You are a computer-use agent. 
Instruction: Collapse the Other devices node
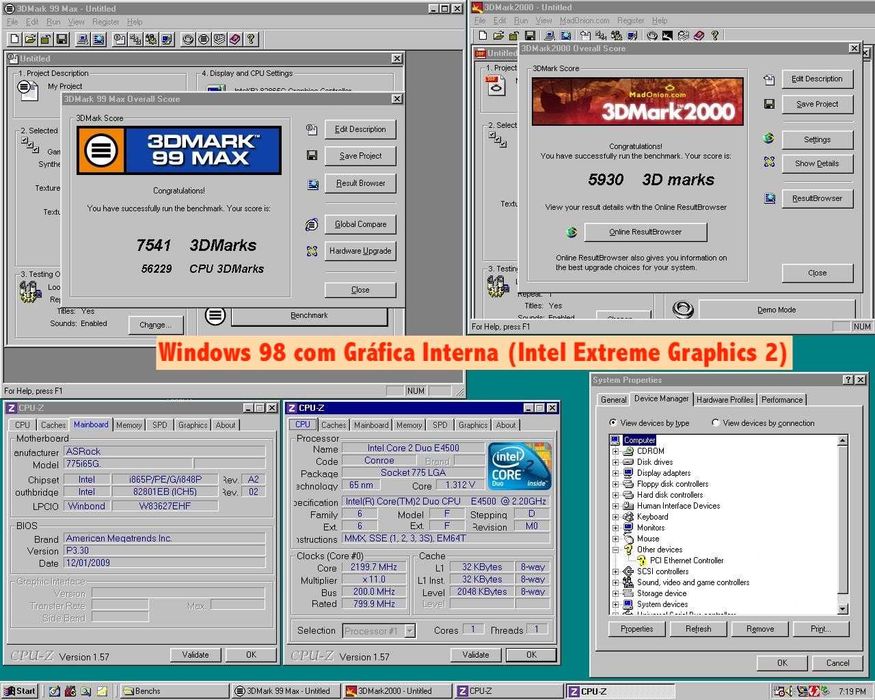click(x=616, y=550)
